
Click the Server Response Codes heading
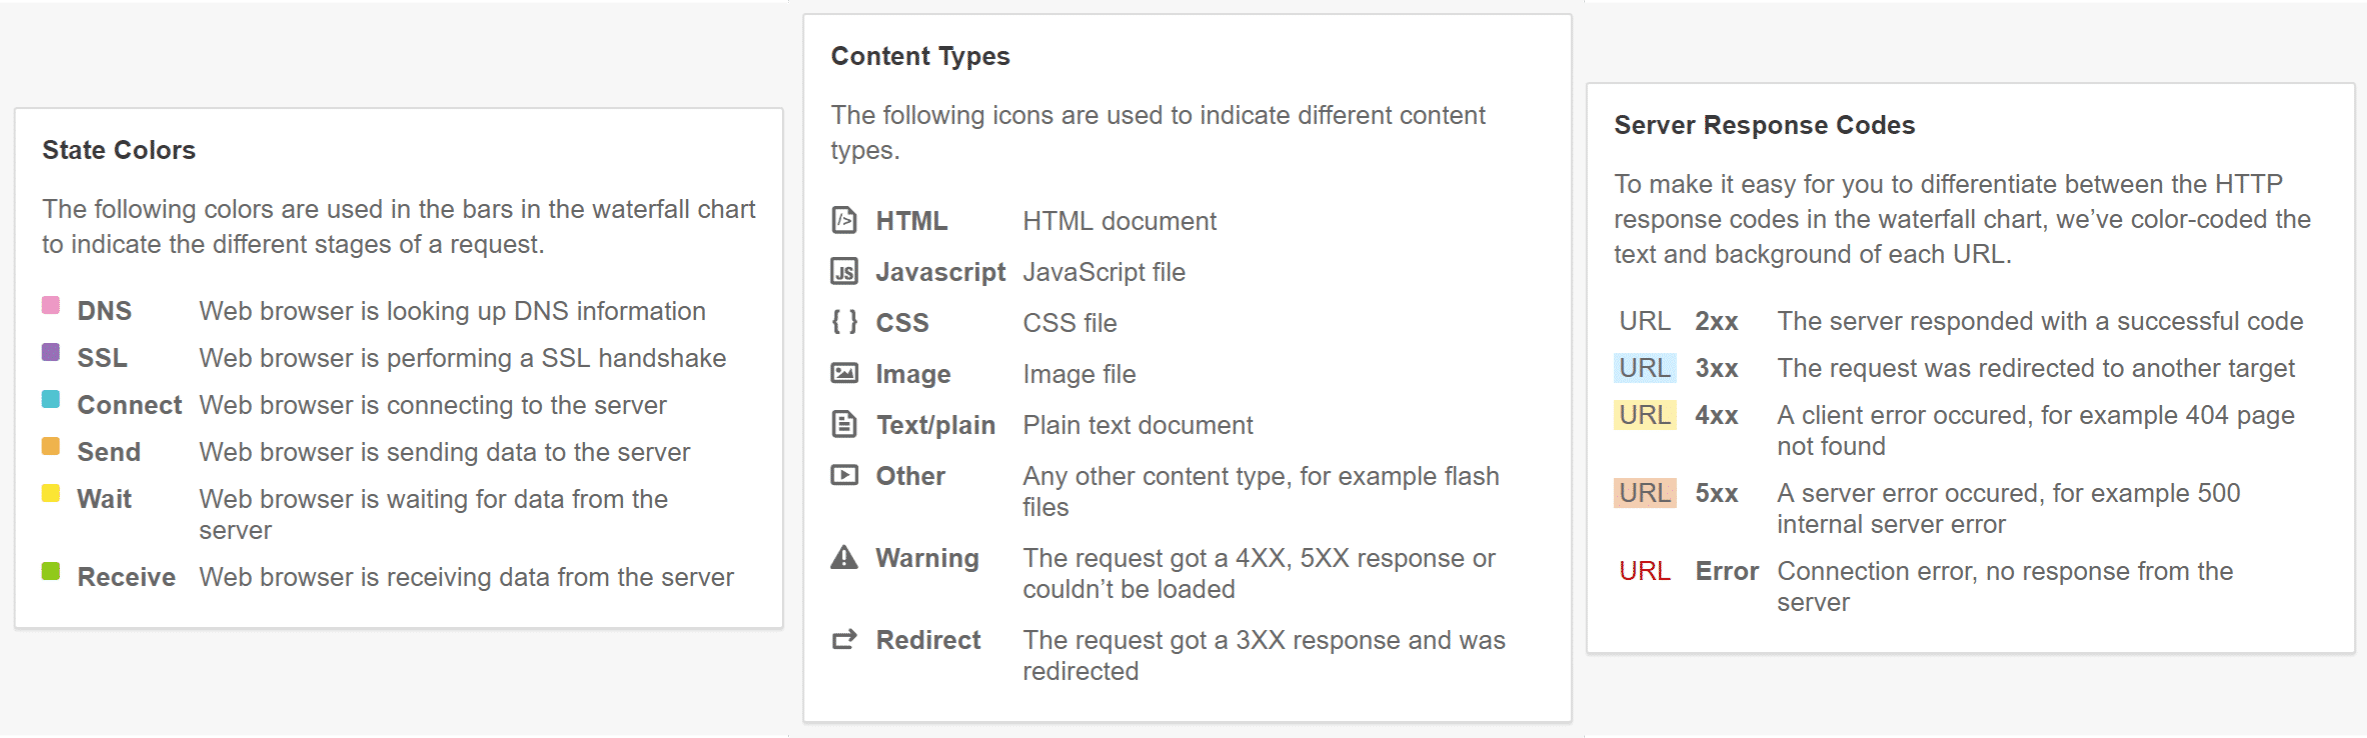click(x=1763, y=125)
